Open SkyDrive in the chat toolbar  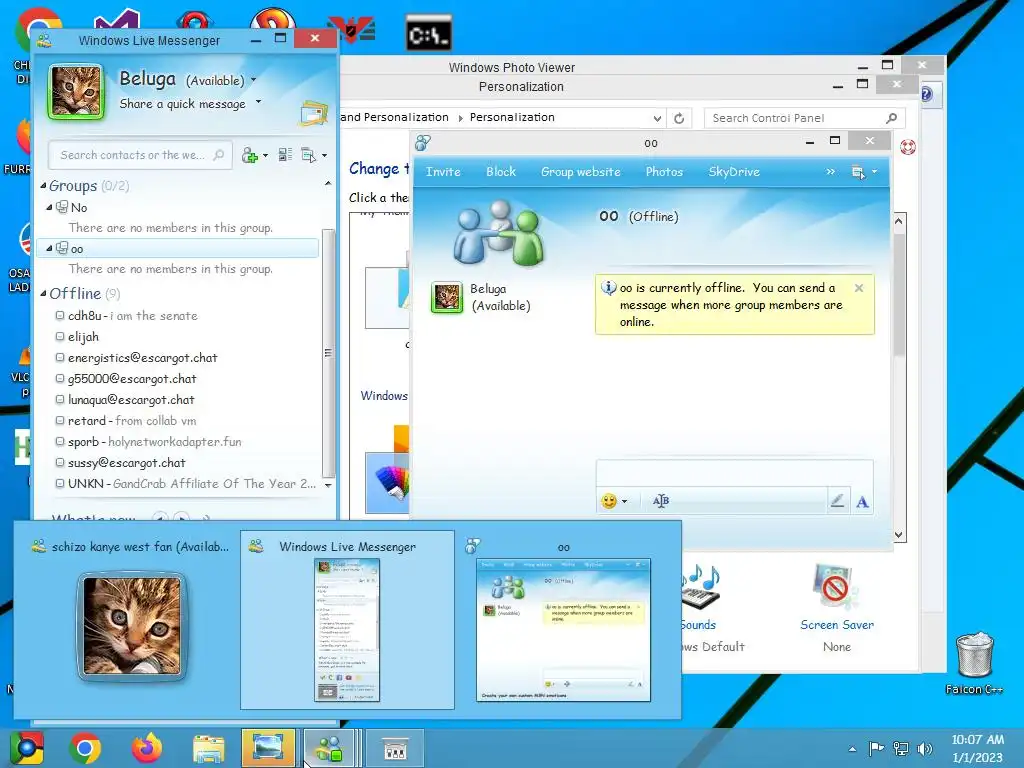[734, 172]
